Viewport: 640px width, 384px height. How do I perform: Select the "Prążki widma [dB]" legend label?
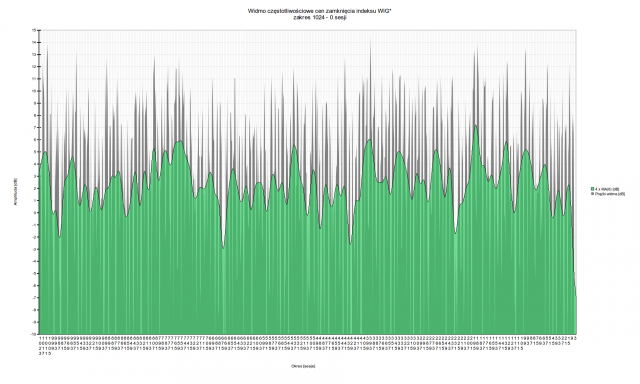tap(610, 194)
